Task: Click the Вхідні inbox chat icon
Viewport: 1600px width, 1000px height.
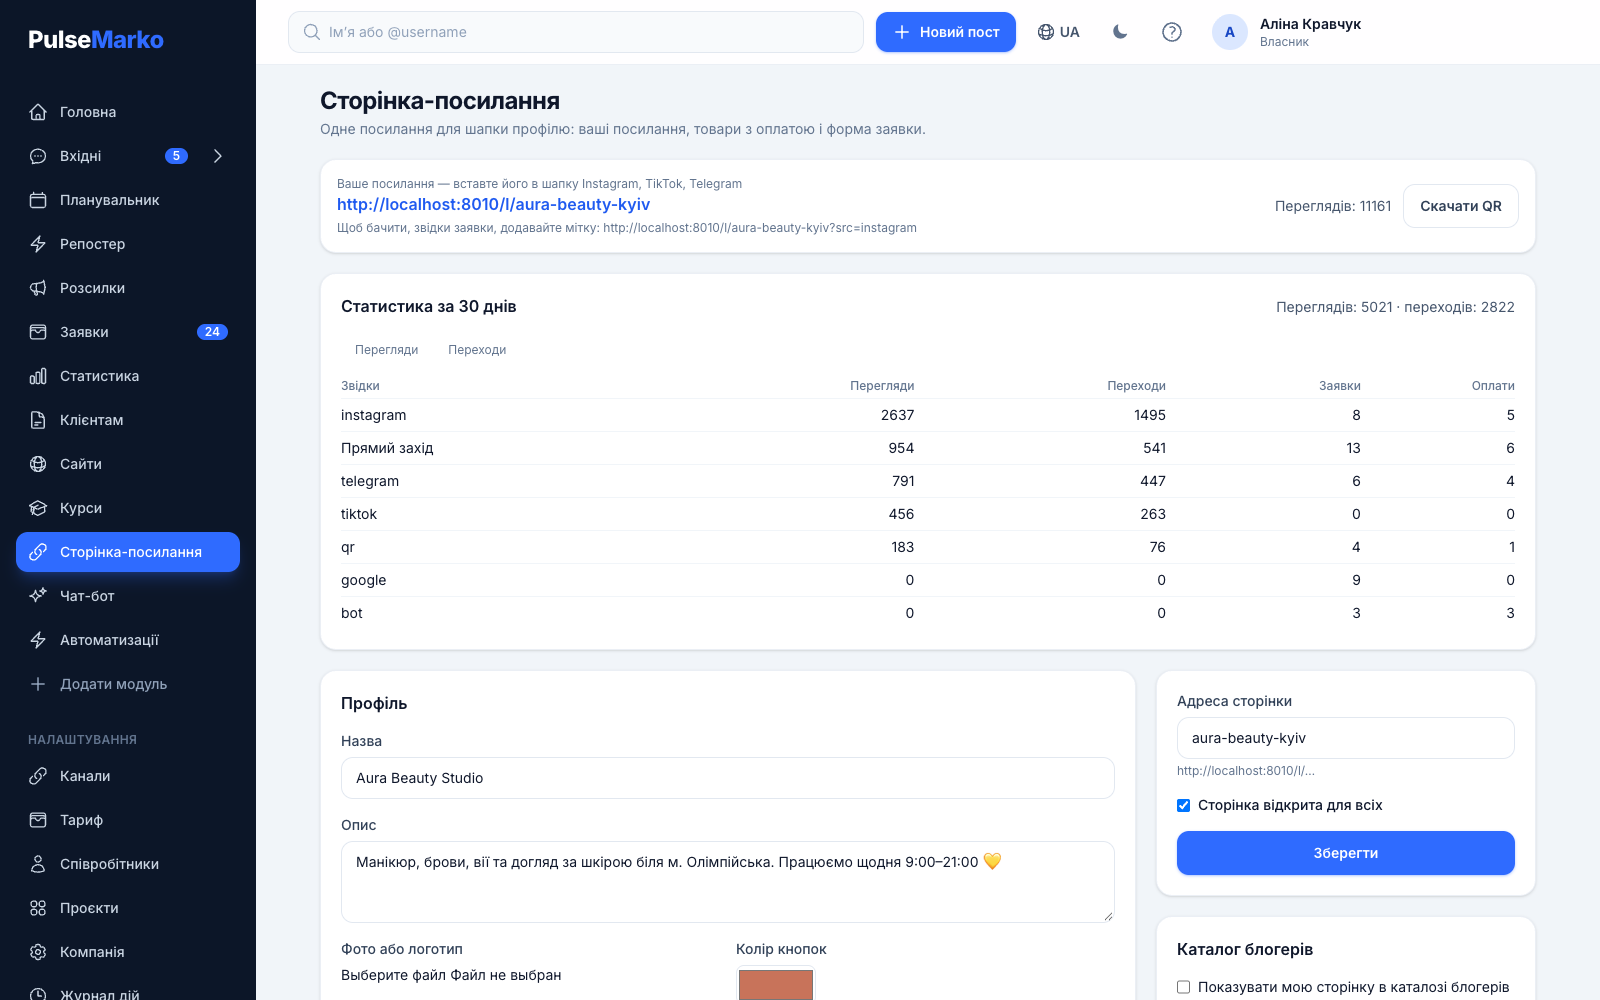Action: pos(38,156)
